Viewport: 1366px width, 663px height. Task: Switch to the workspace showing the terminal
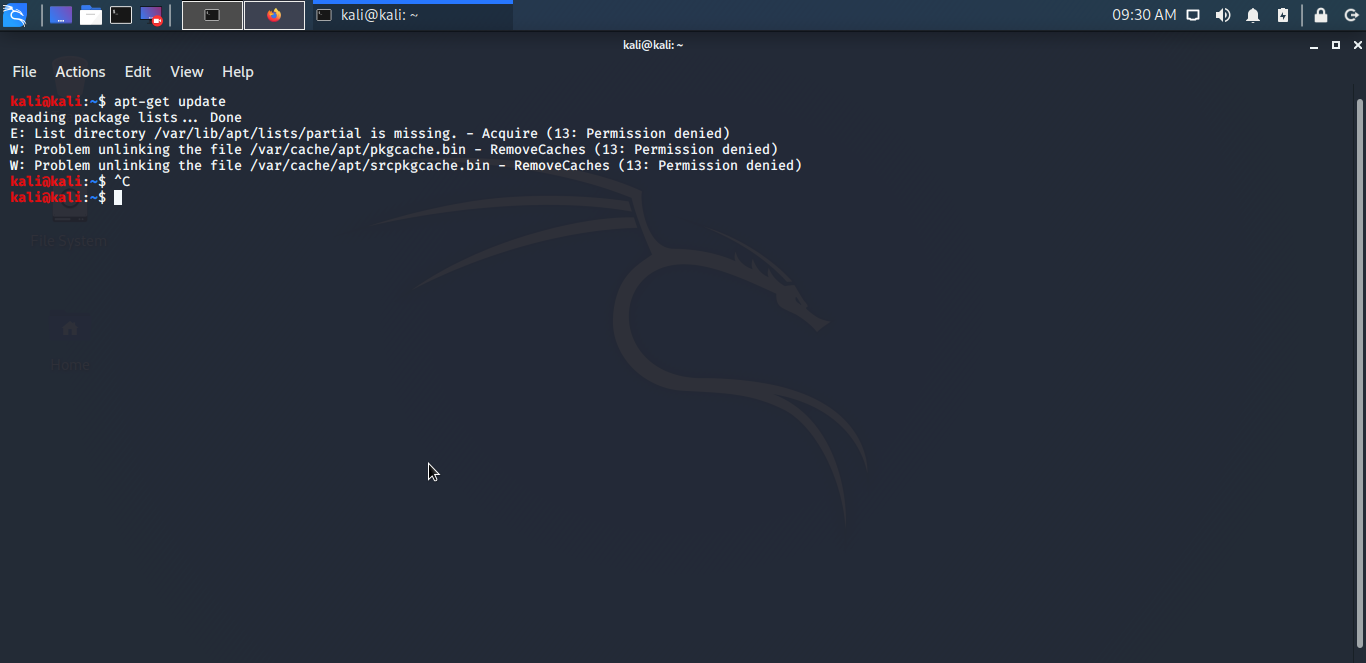212,15
